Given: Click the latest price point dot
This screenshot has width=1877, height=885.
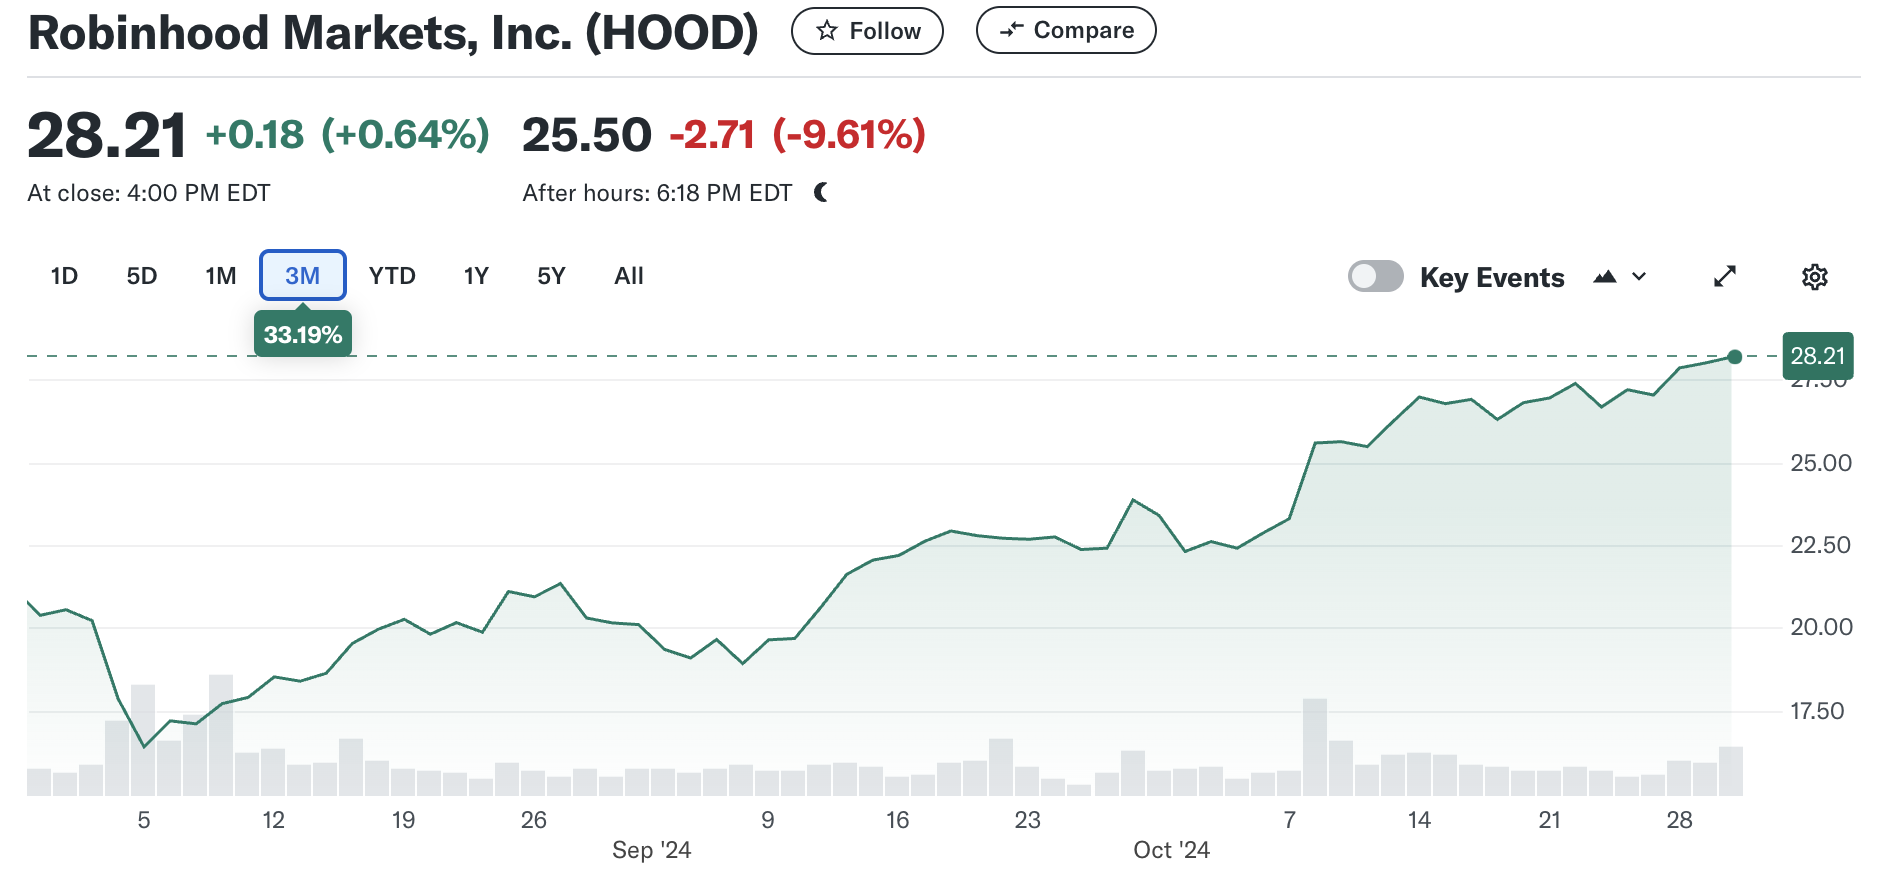Looking at the screenshot, I should [1735, 357].
